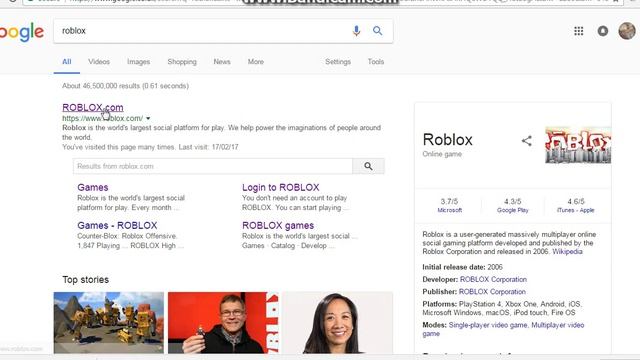Open Developer ROBLOX Corporation link
The height and width of the screenshot is (360, 640).
(493, 279)
